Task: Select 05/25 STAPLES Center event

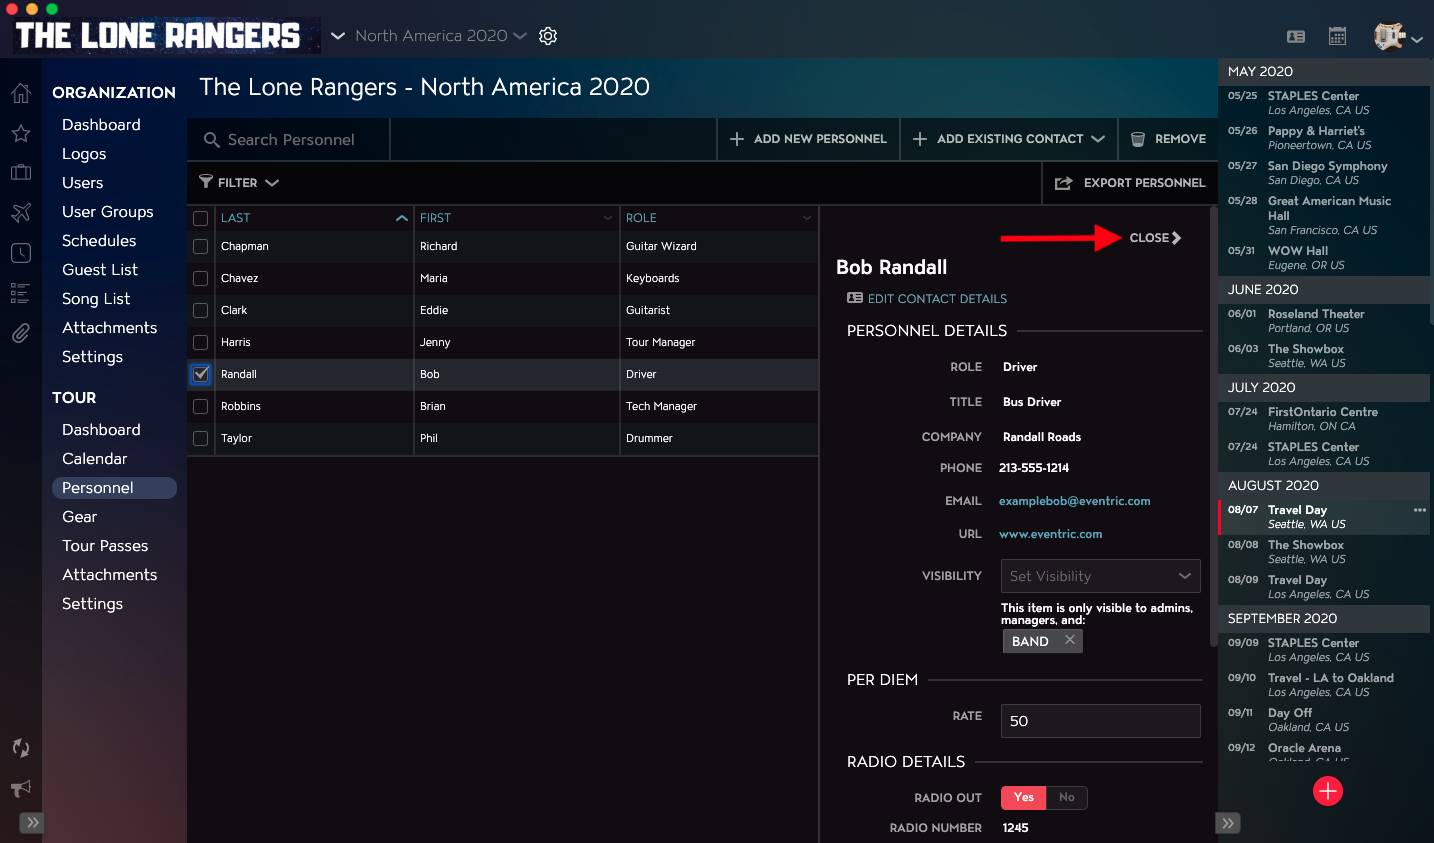Action: tap(1324, 103)
